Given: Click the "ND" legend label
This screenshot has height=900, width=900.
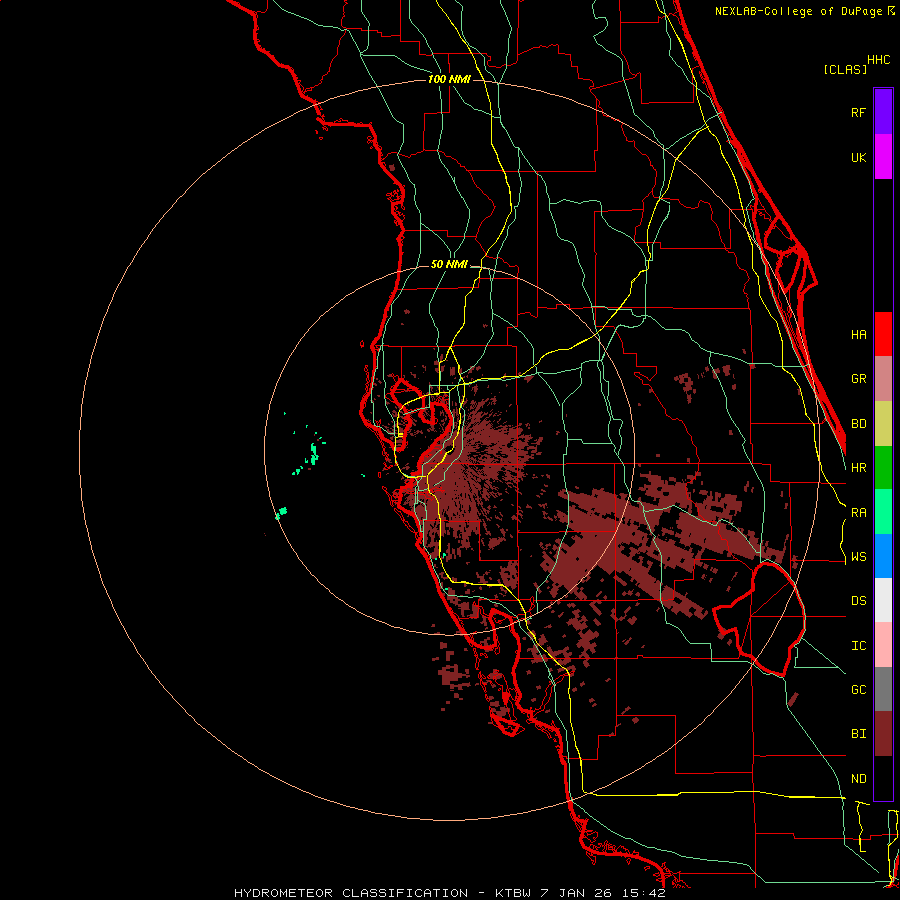Looking at the screenshot, I should [859, 779].
